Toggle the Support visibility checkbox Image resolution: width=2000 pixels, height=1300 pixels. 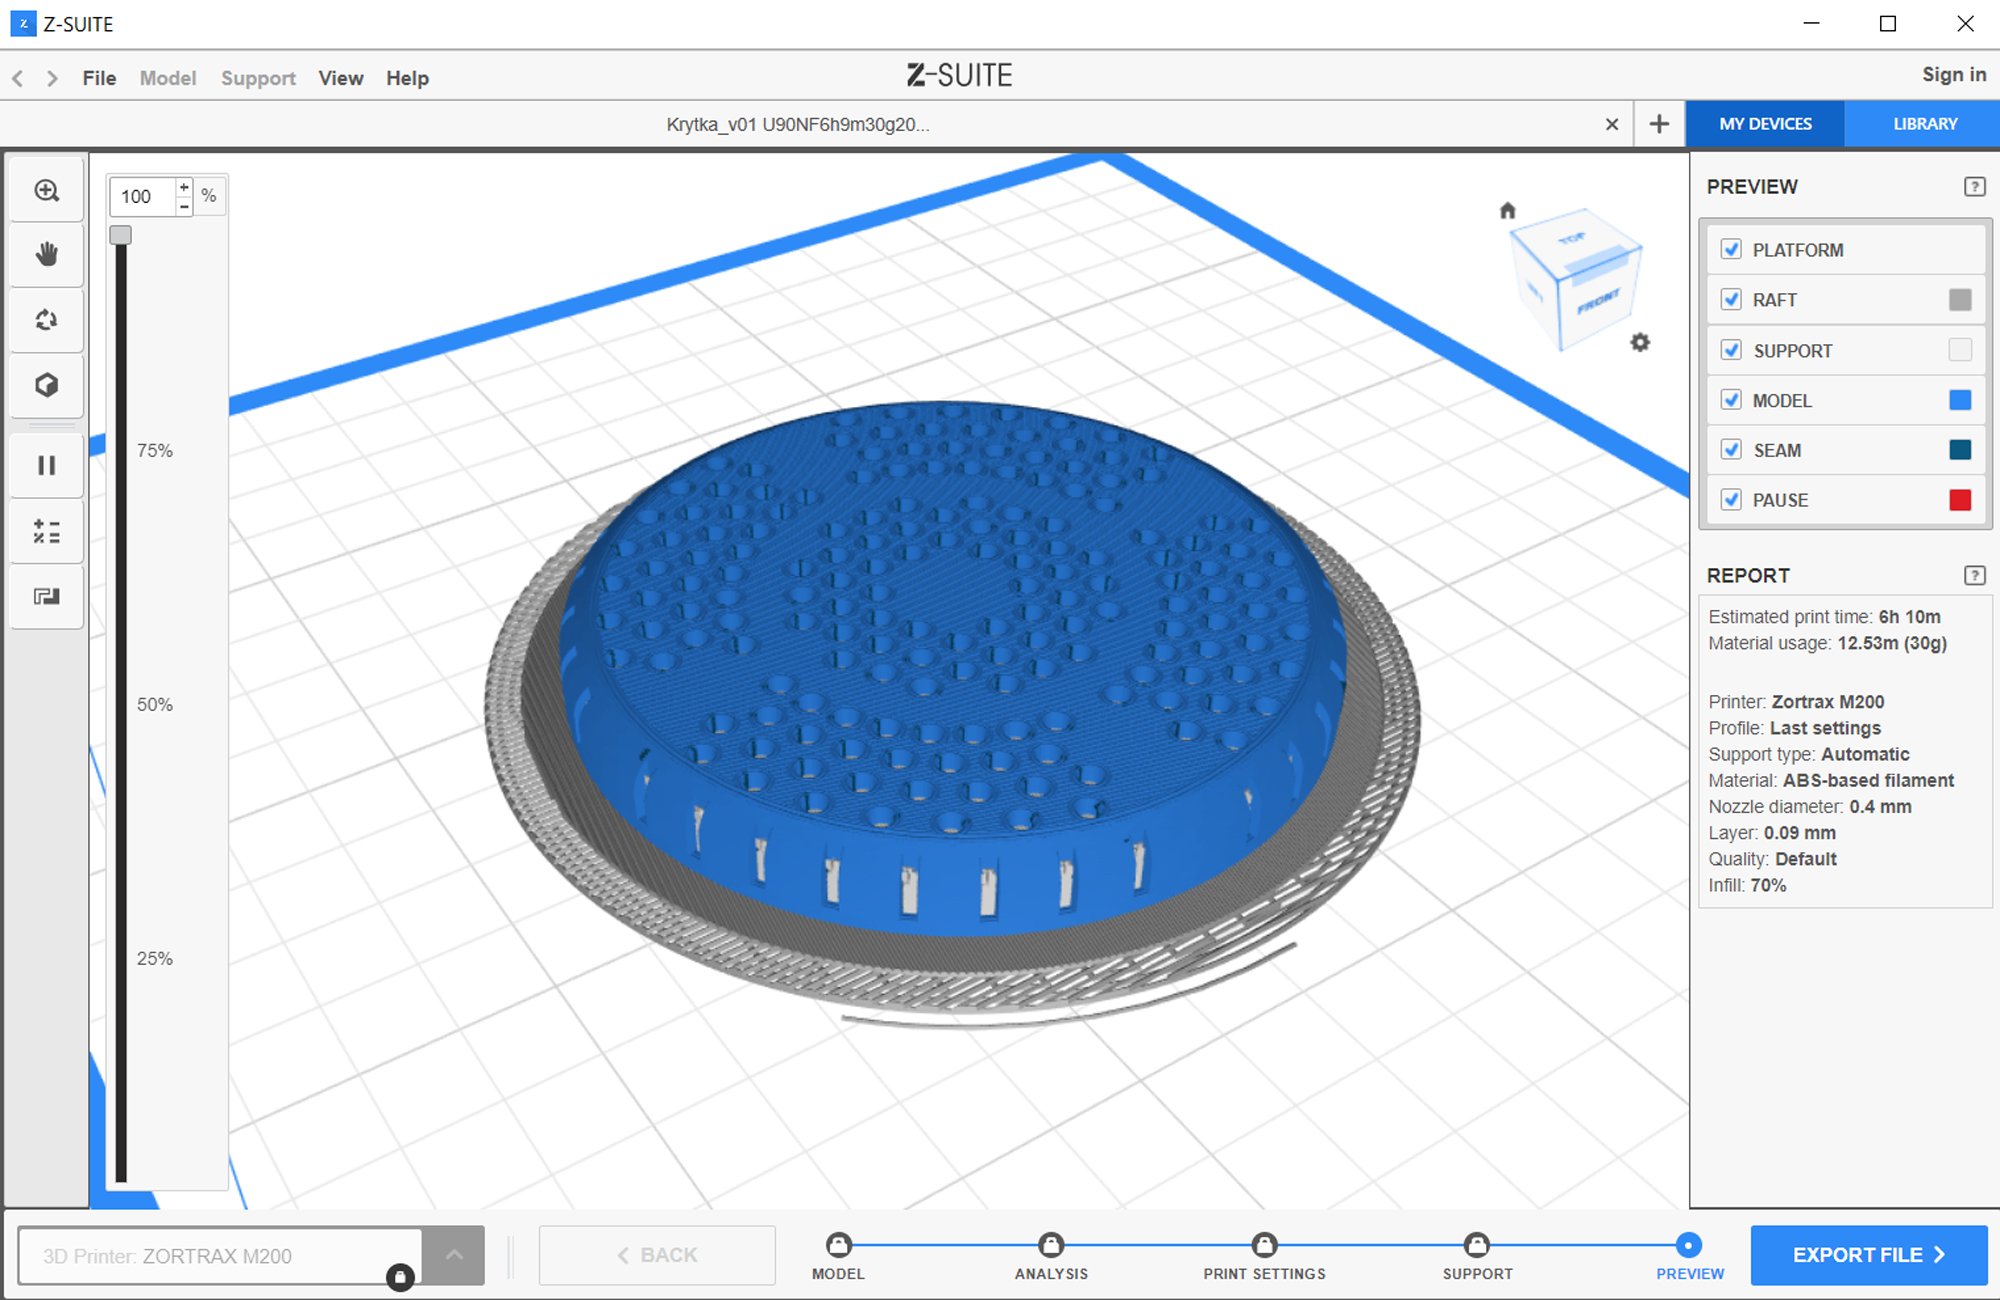(x=1731, y=350)
